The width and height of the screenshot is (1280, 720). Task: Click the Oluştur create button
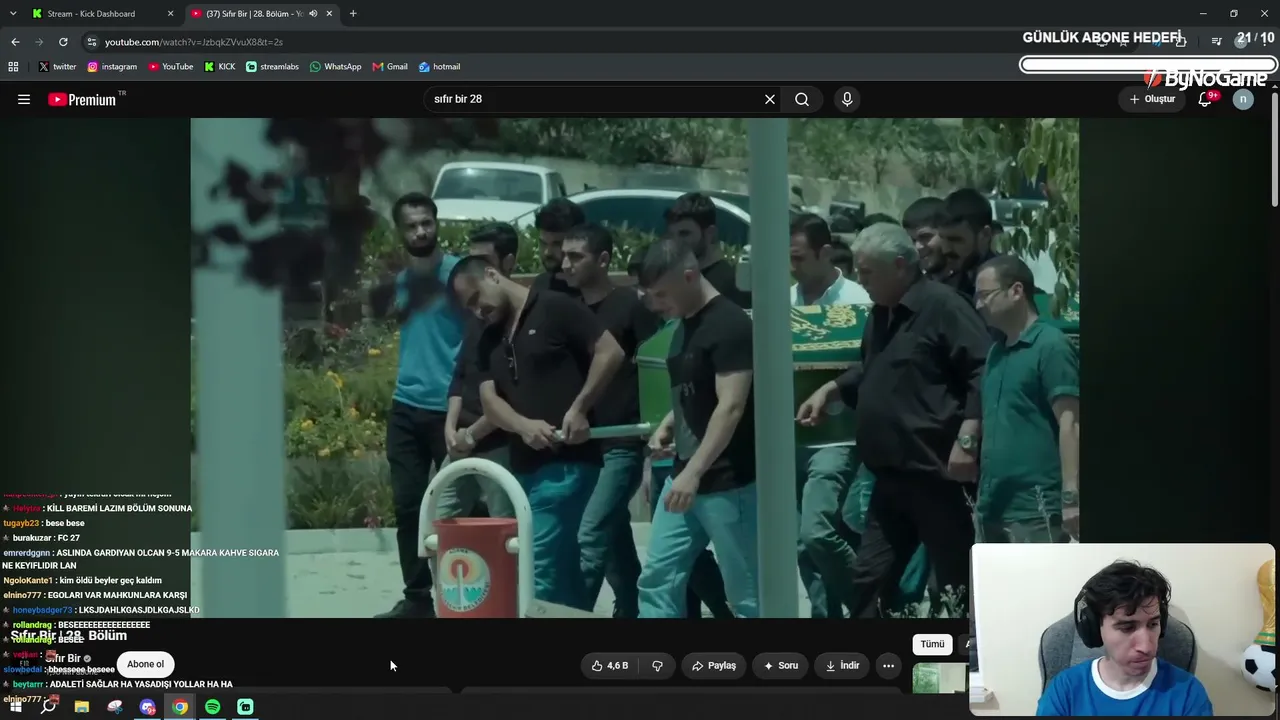(x=1152, y=99)
